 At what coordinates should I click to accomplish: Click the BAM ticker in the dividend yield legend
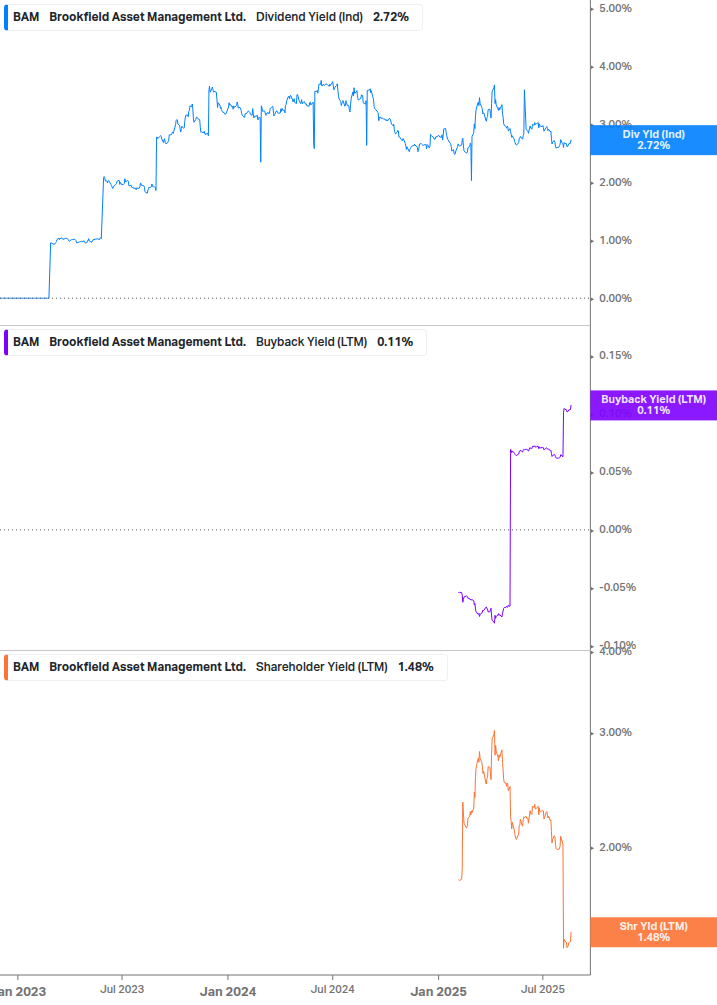click(x=26, y=17)
